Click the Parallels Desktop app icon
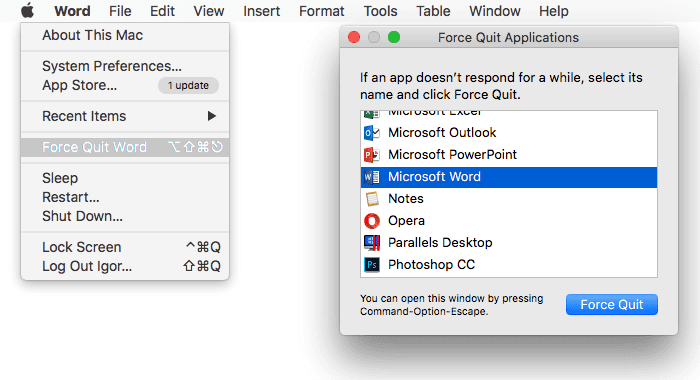This screenshot has width=700, height=380. pyautogui.click(x=371, y=242)
